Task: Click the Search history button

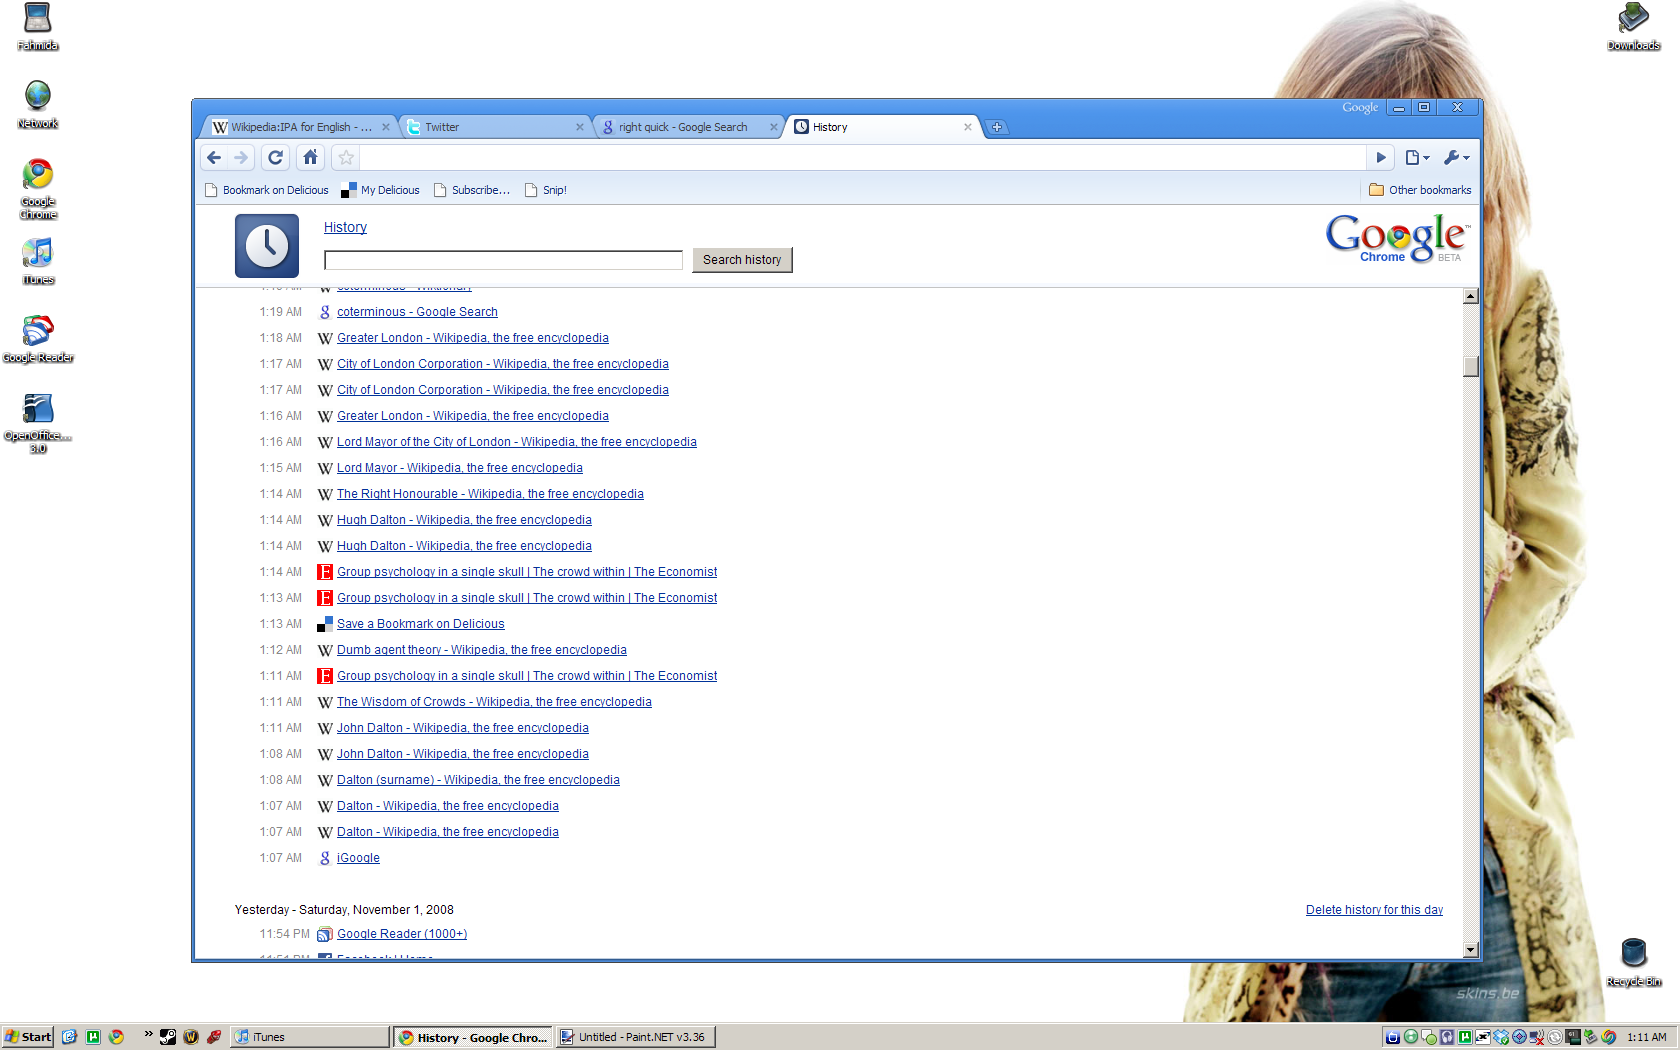Action: tap(742, 260)
